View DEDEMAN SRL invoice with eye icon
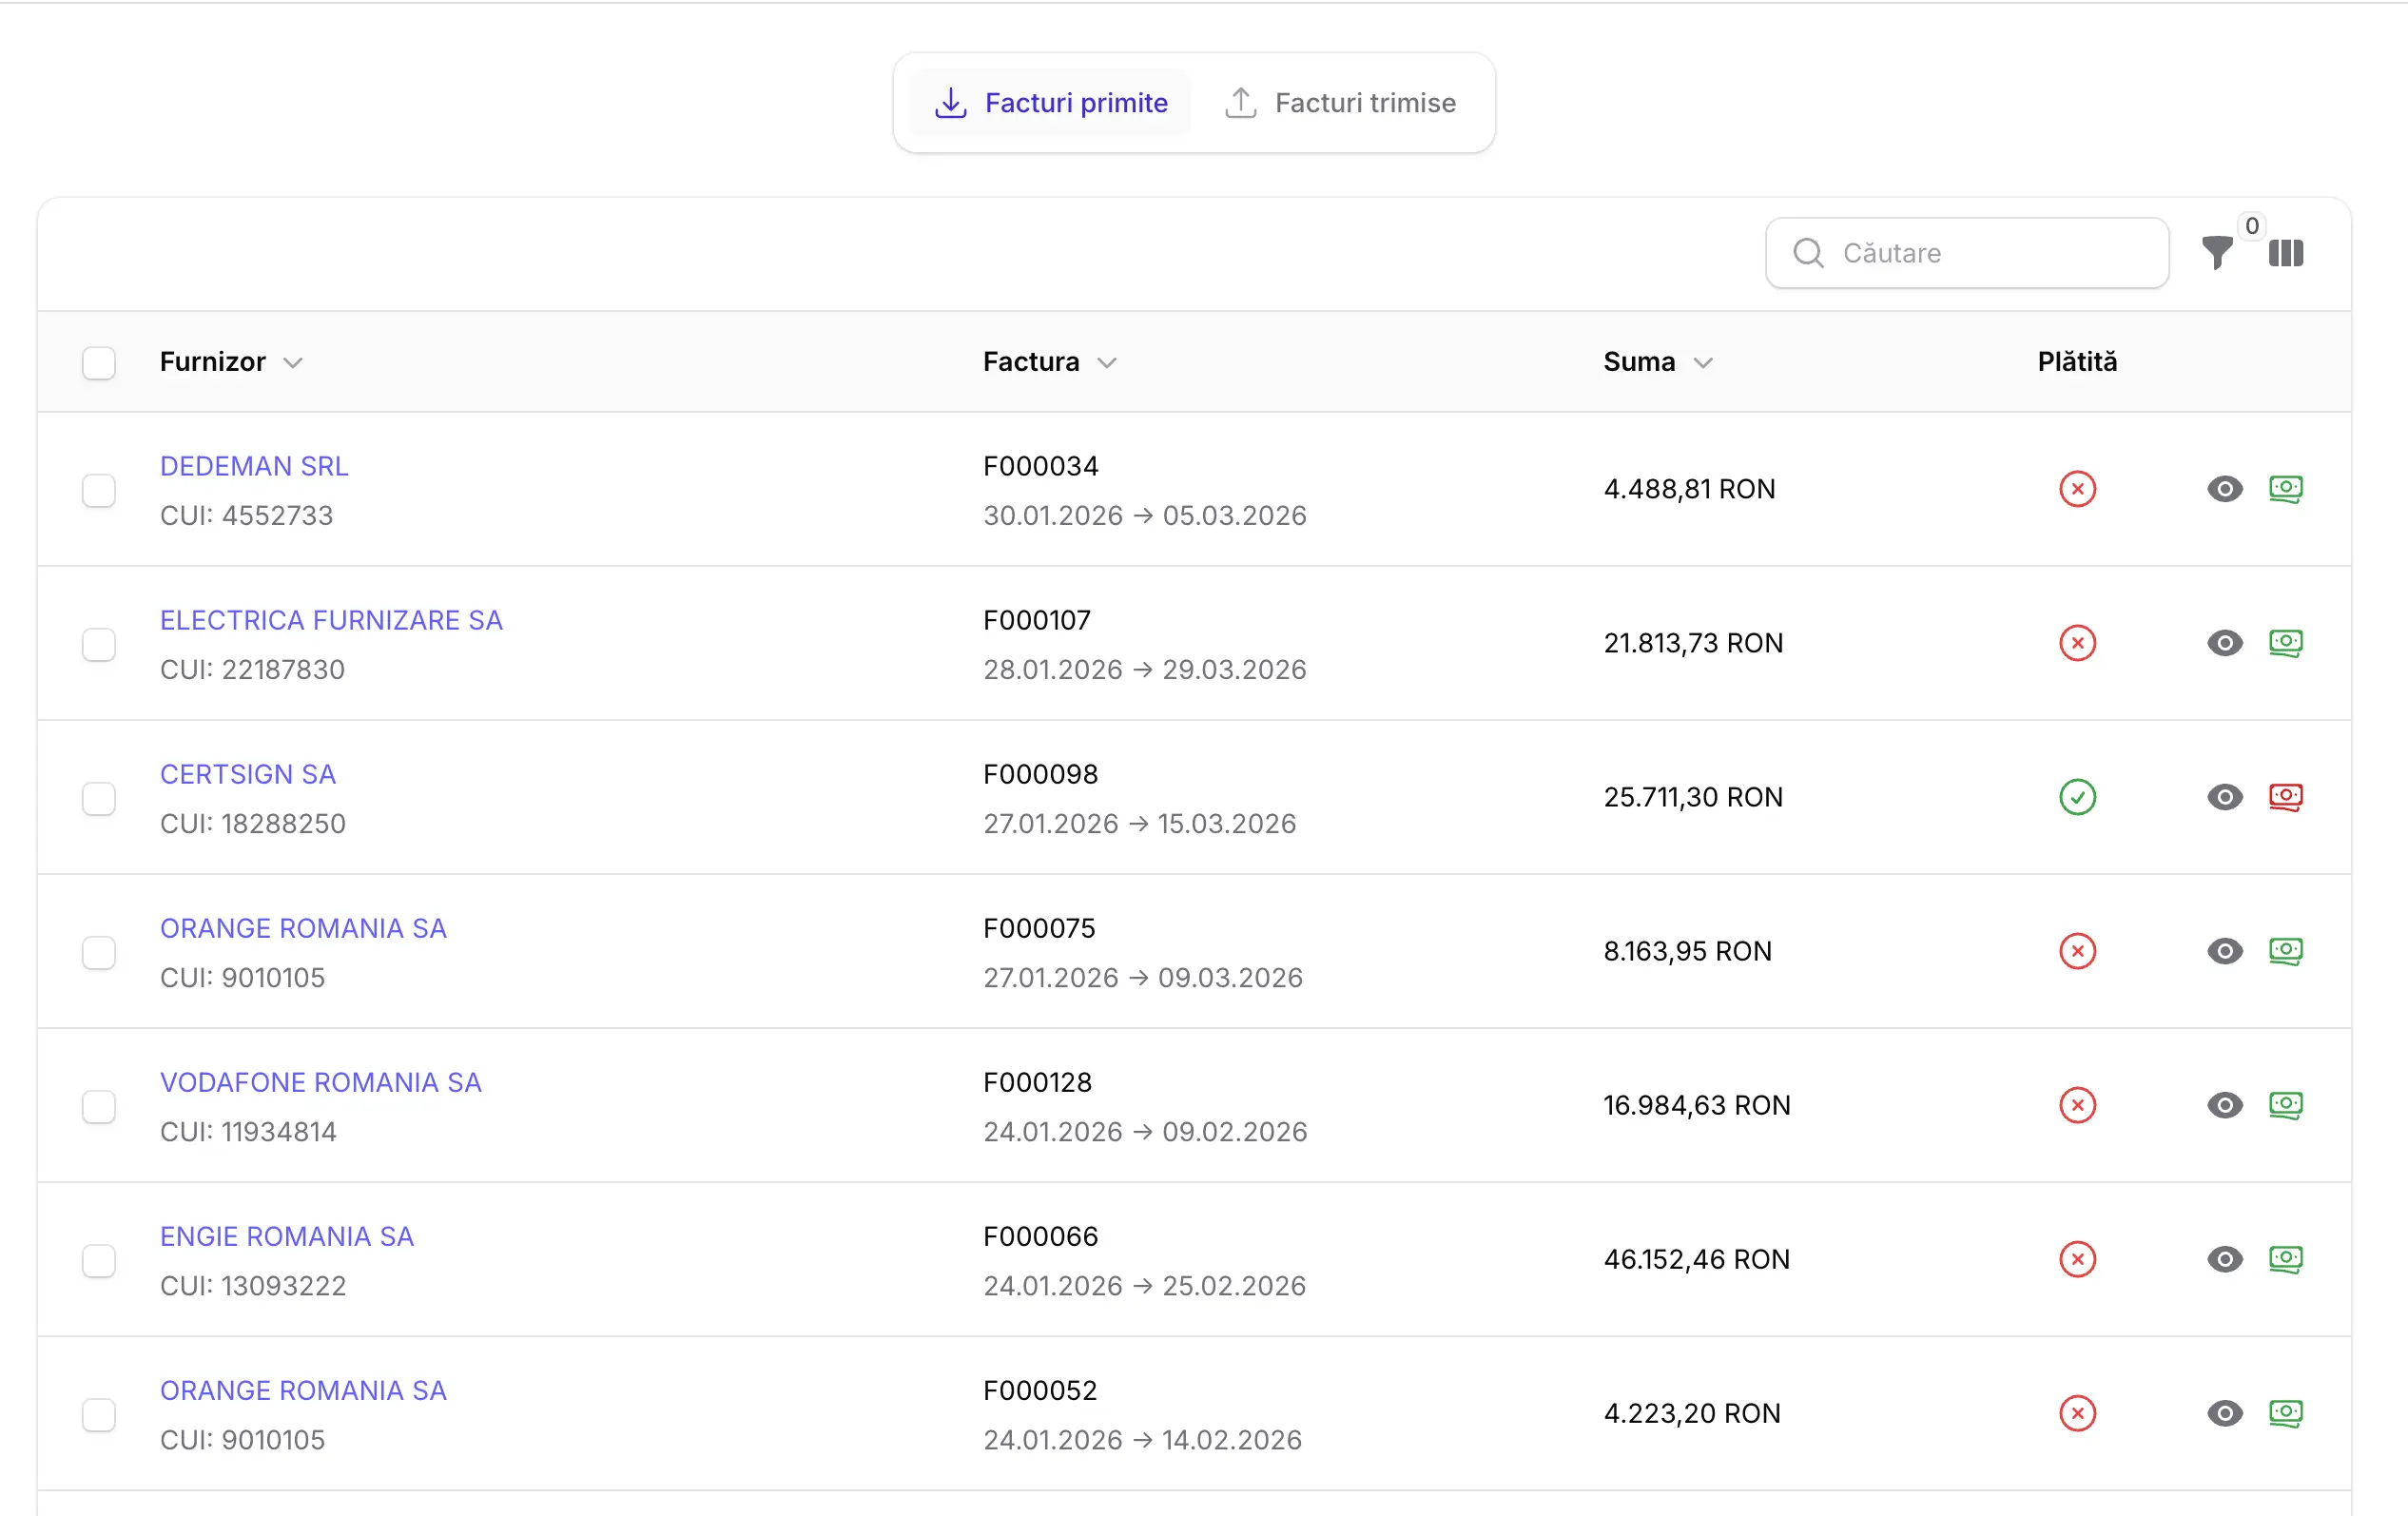Image resolution: width=2408 pixels, height=1516 pixels. (2224, 489)
